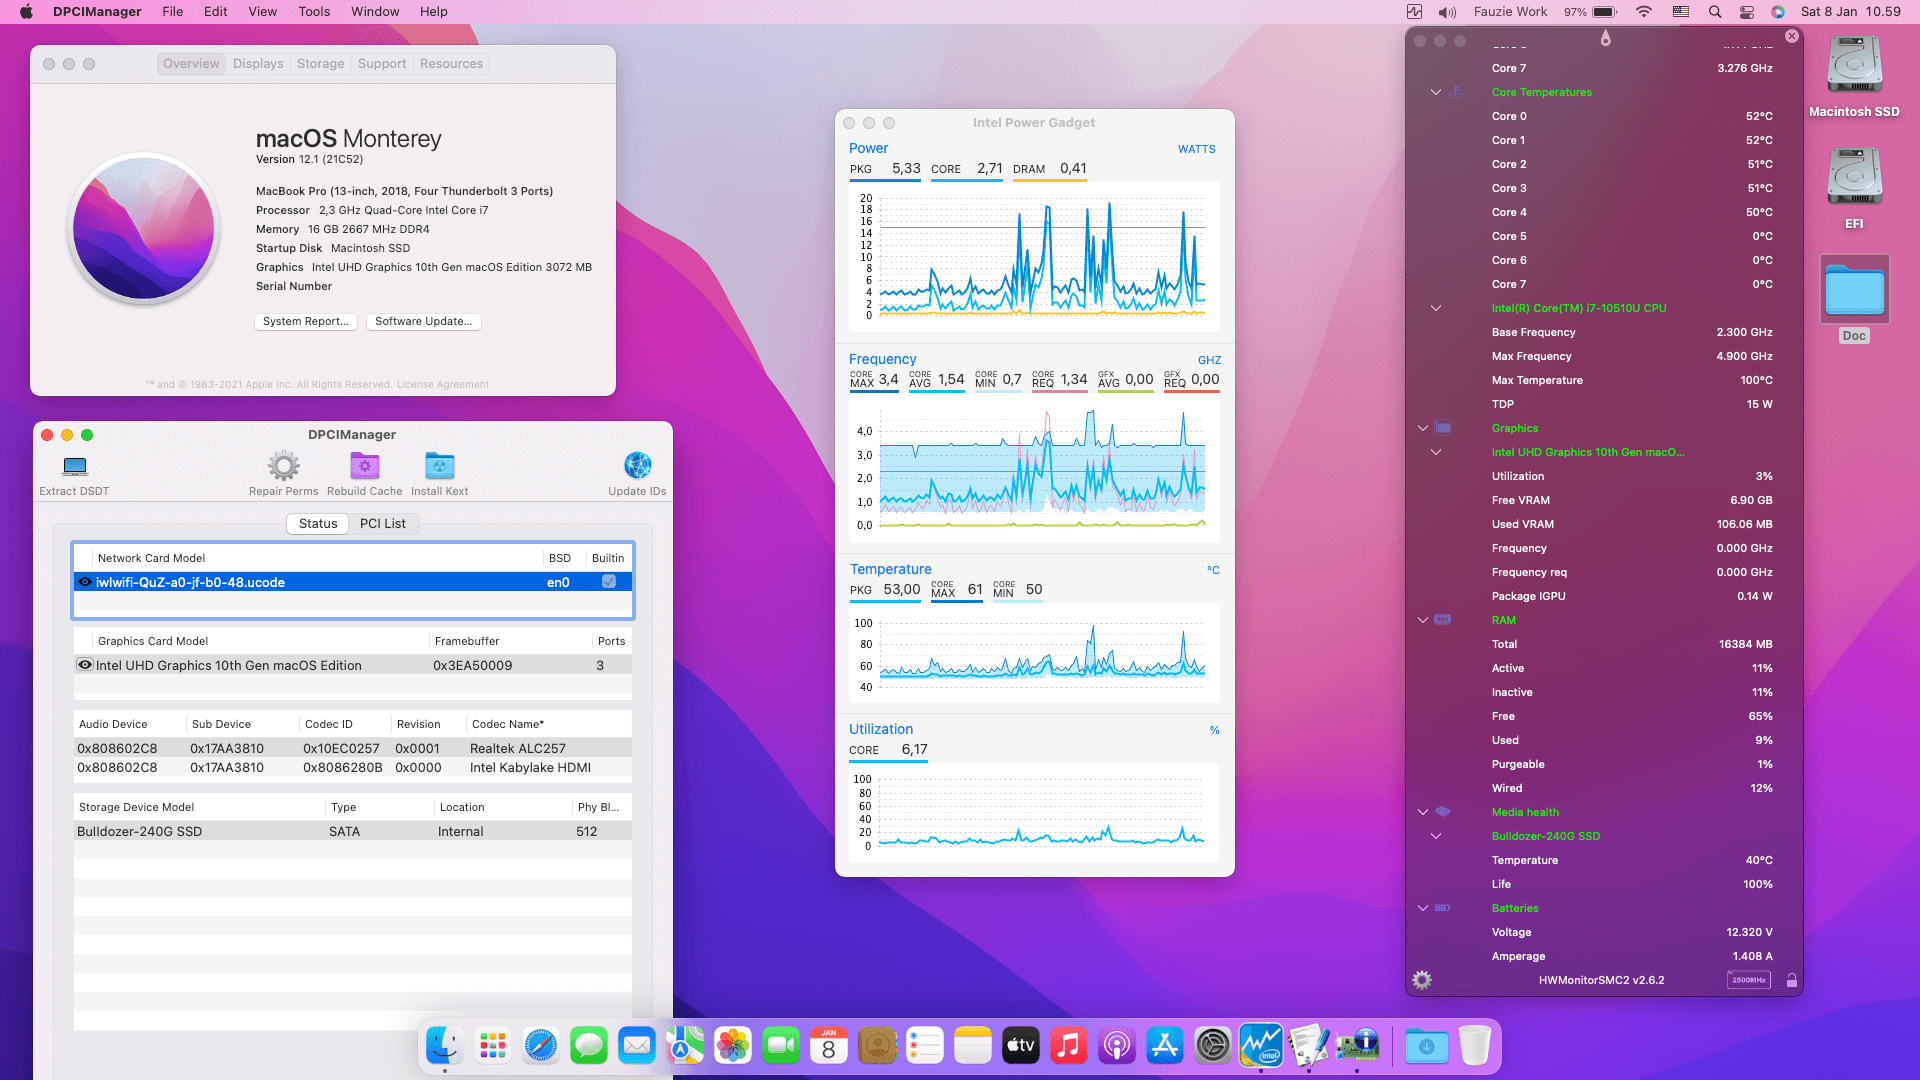The width and height of the screenshot is (1920, 1080).
Task: Select the Status tab in DPCIManager
Action: (318, 524)
